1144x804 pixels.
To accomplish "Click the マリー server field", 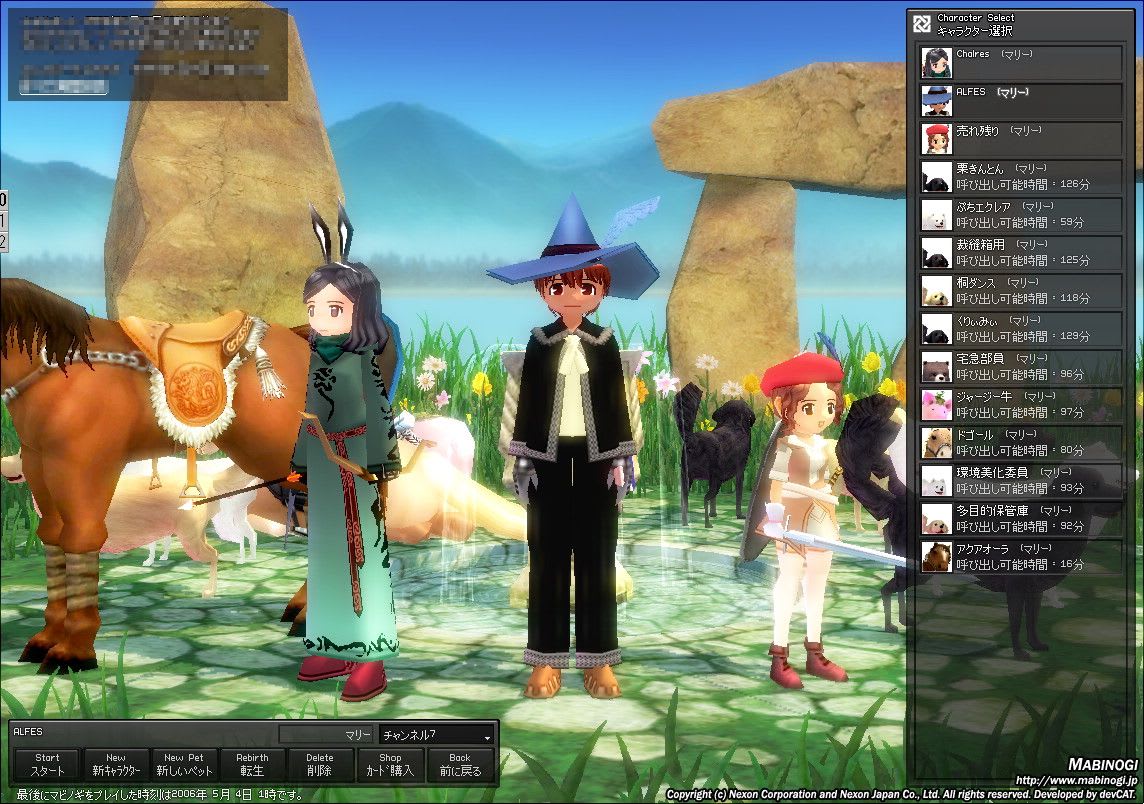I will pos(328,735).
